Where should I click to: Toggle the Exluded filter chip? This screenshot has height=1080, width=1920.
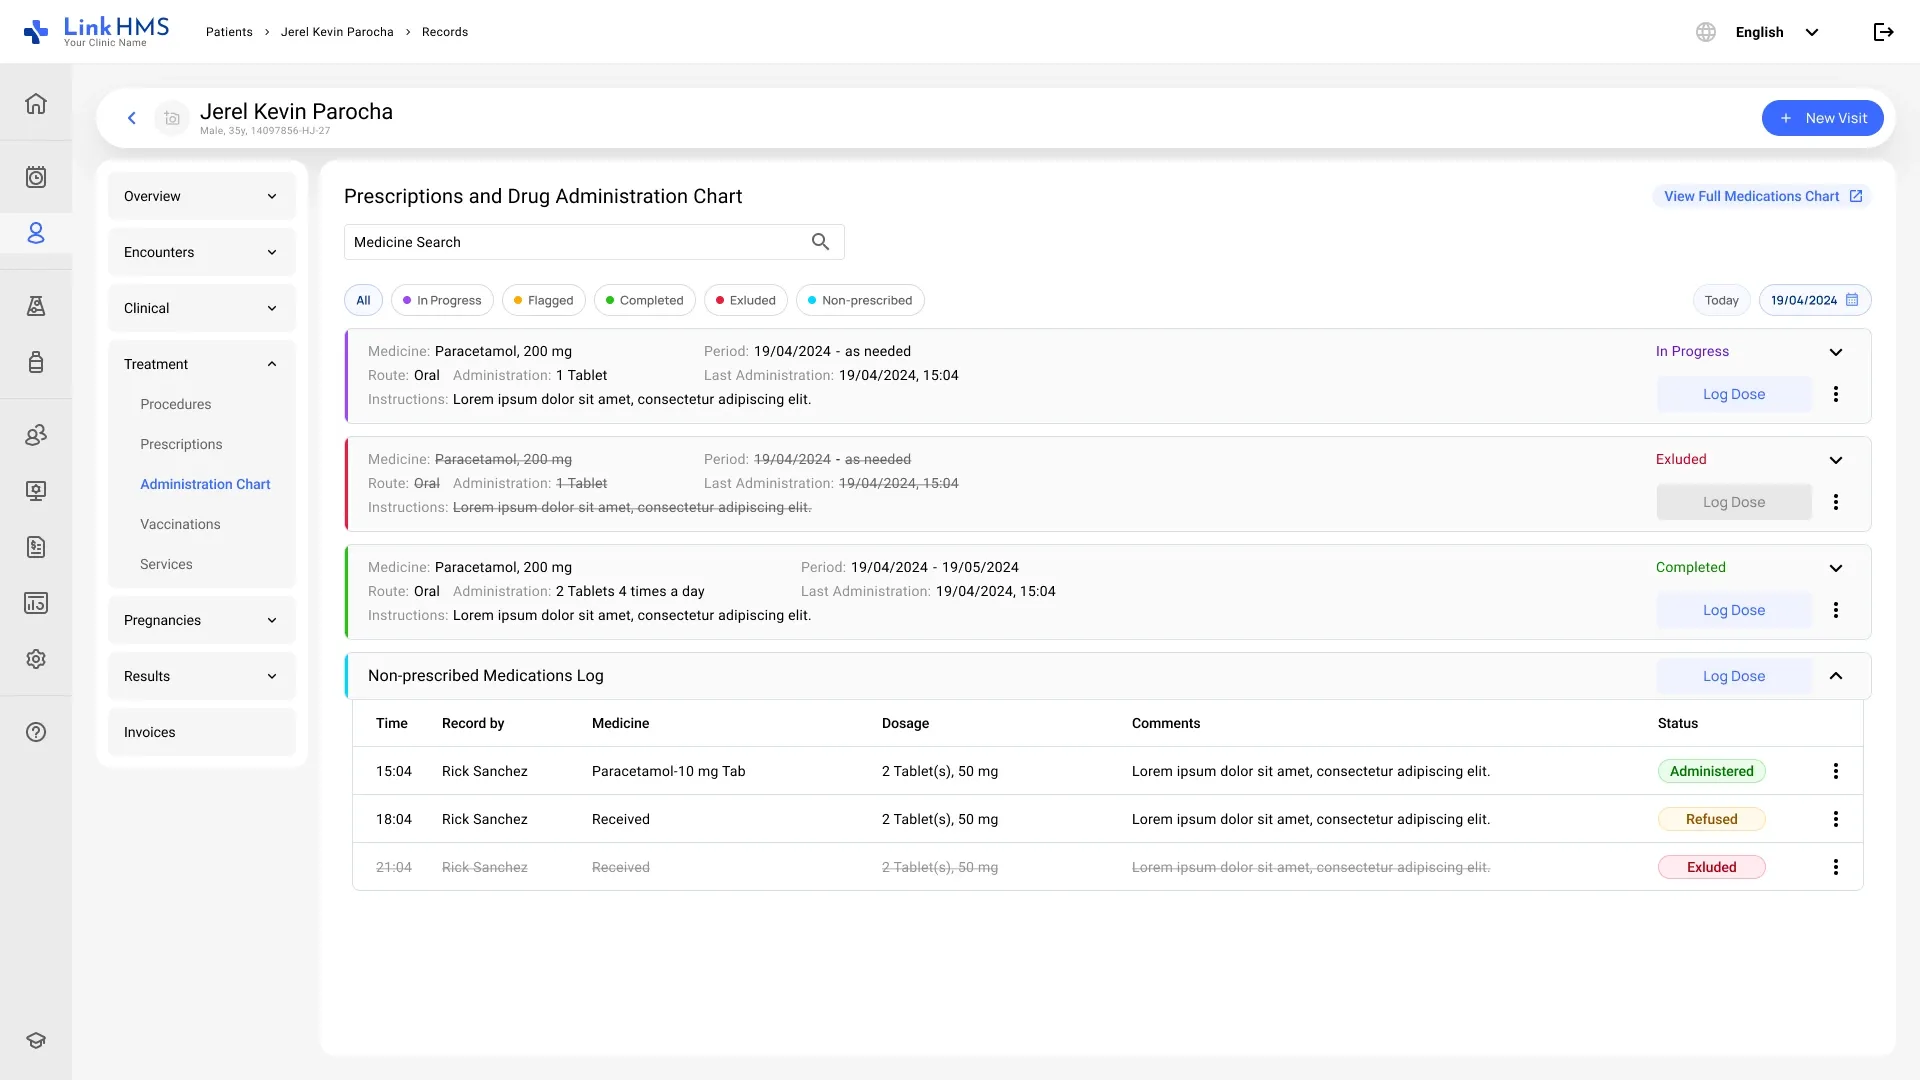[x=746, y=300]
